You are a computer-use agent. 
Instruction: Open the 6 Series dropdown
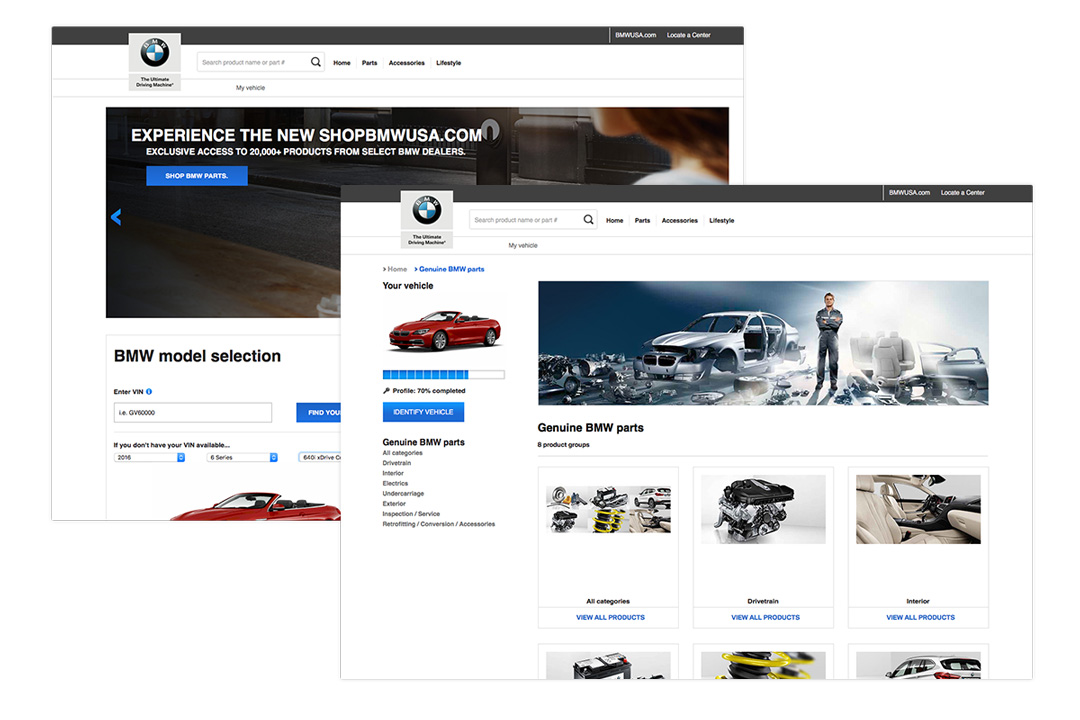point(242,457)
